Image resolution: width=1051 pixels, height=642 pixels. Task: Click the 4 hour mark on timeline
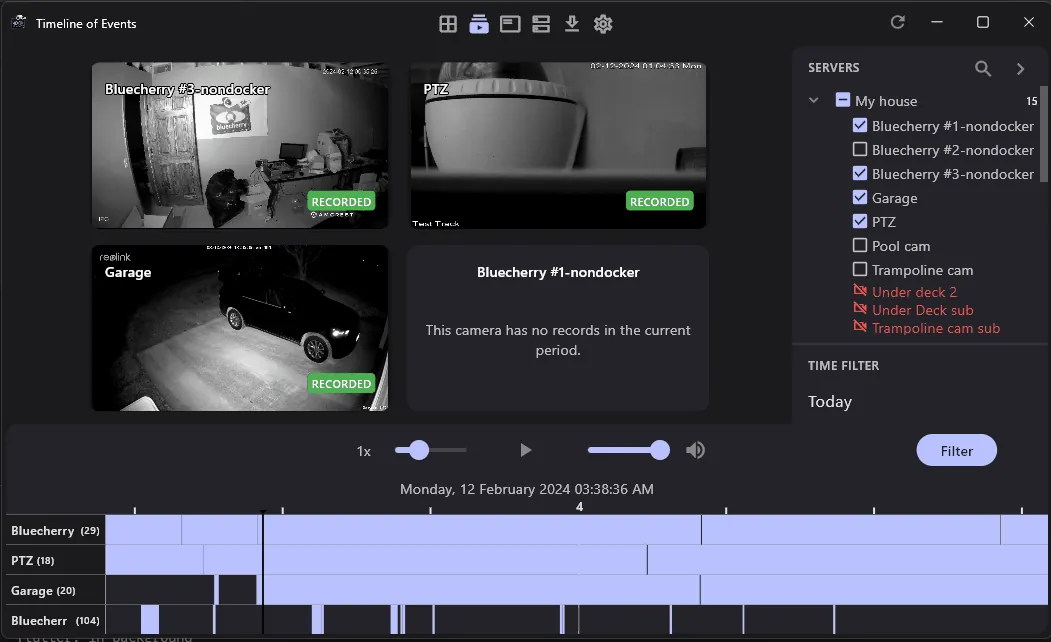point(579,507)
